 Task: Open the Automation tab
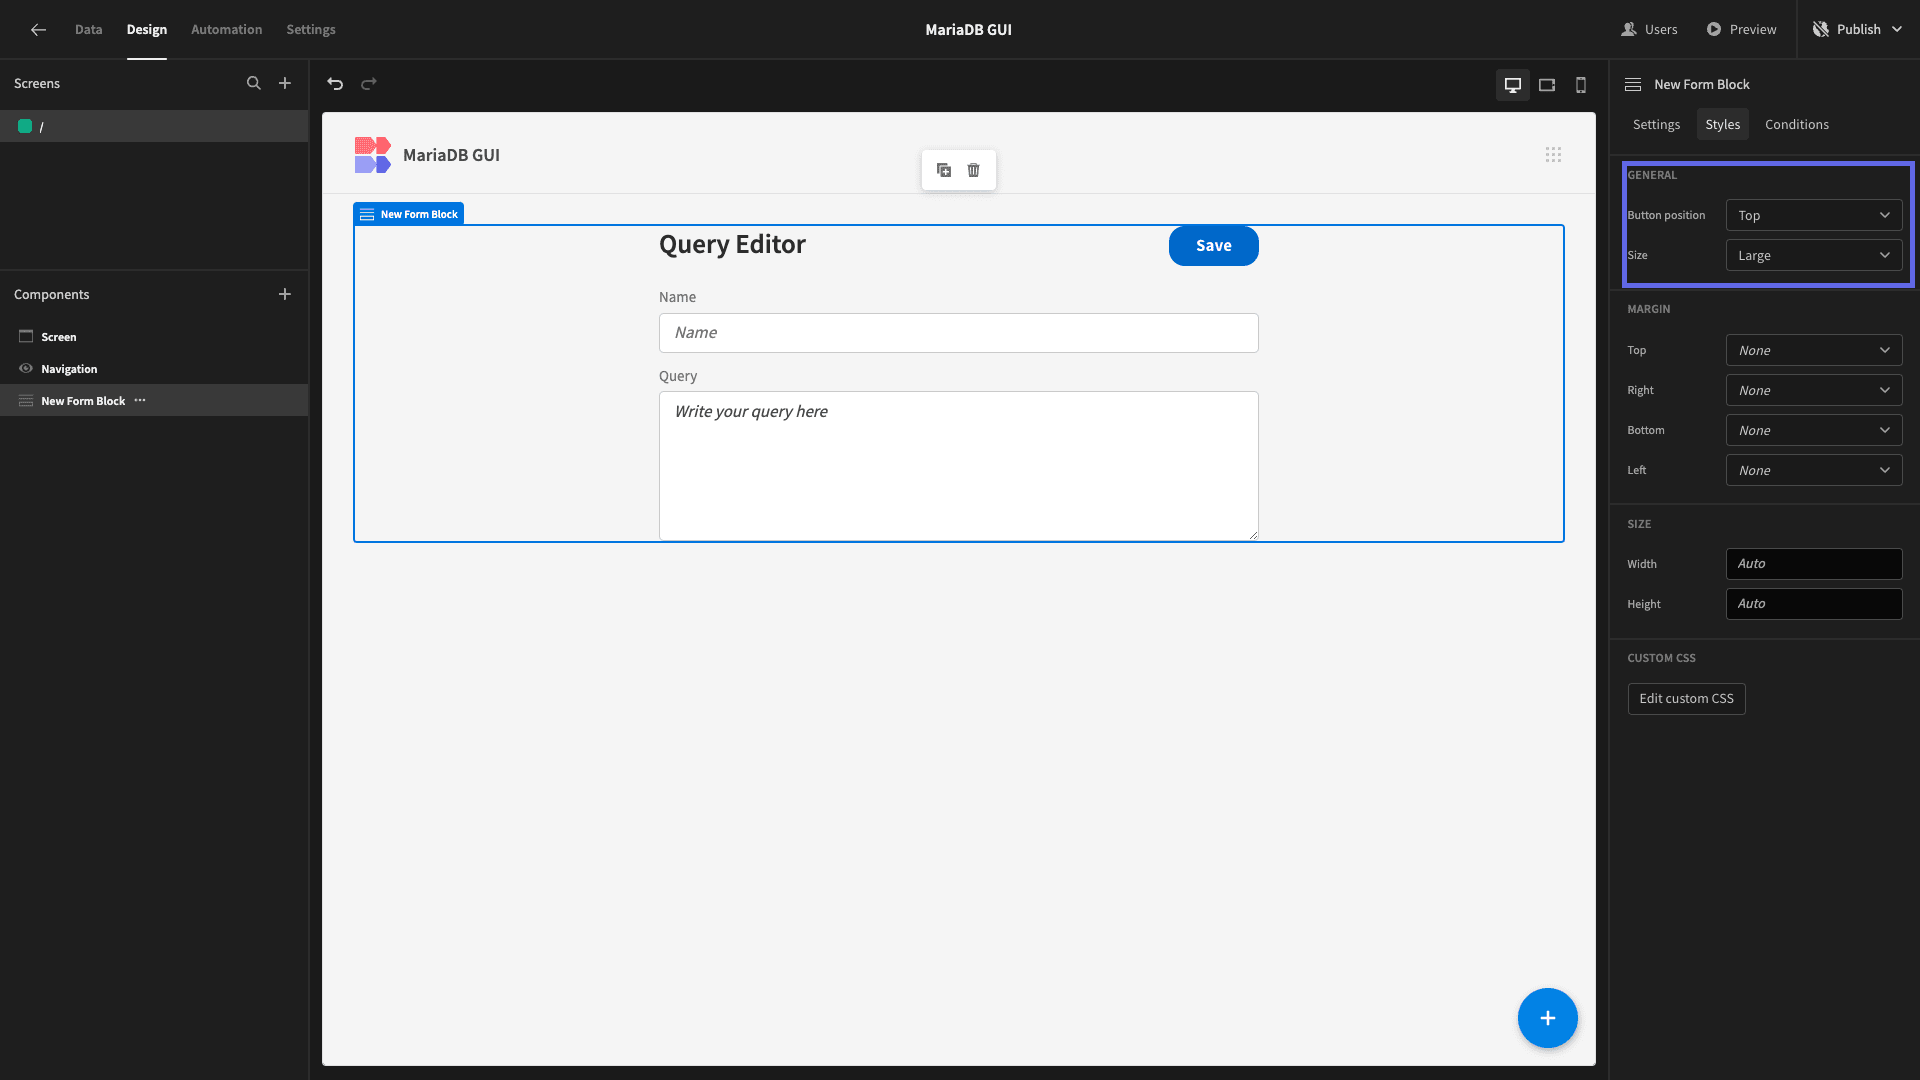(226, 29)
